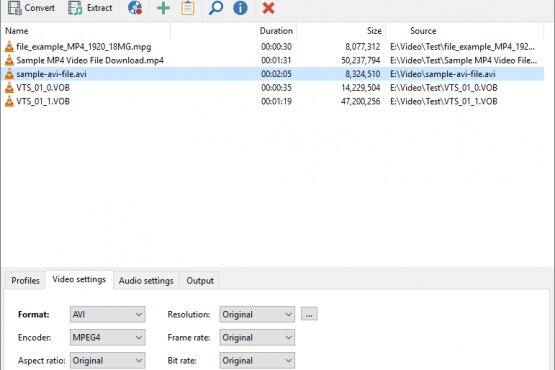The height and width of the screenshot is (370, 555).
Task: Click size value 8,324,510
Action: click(x=362, y=74)
